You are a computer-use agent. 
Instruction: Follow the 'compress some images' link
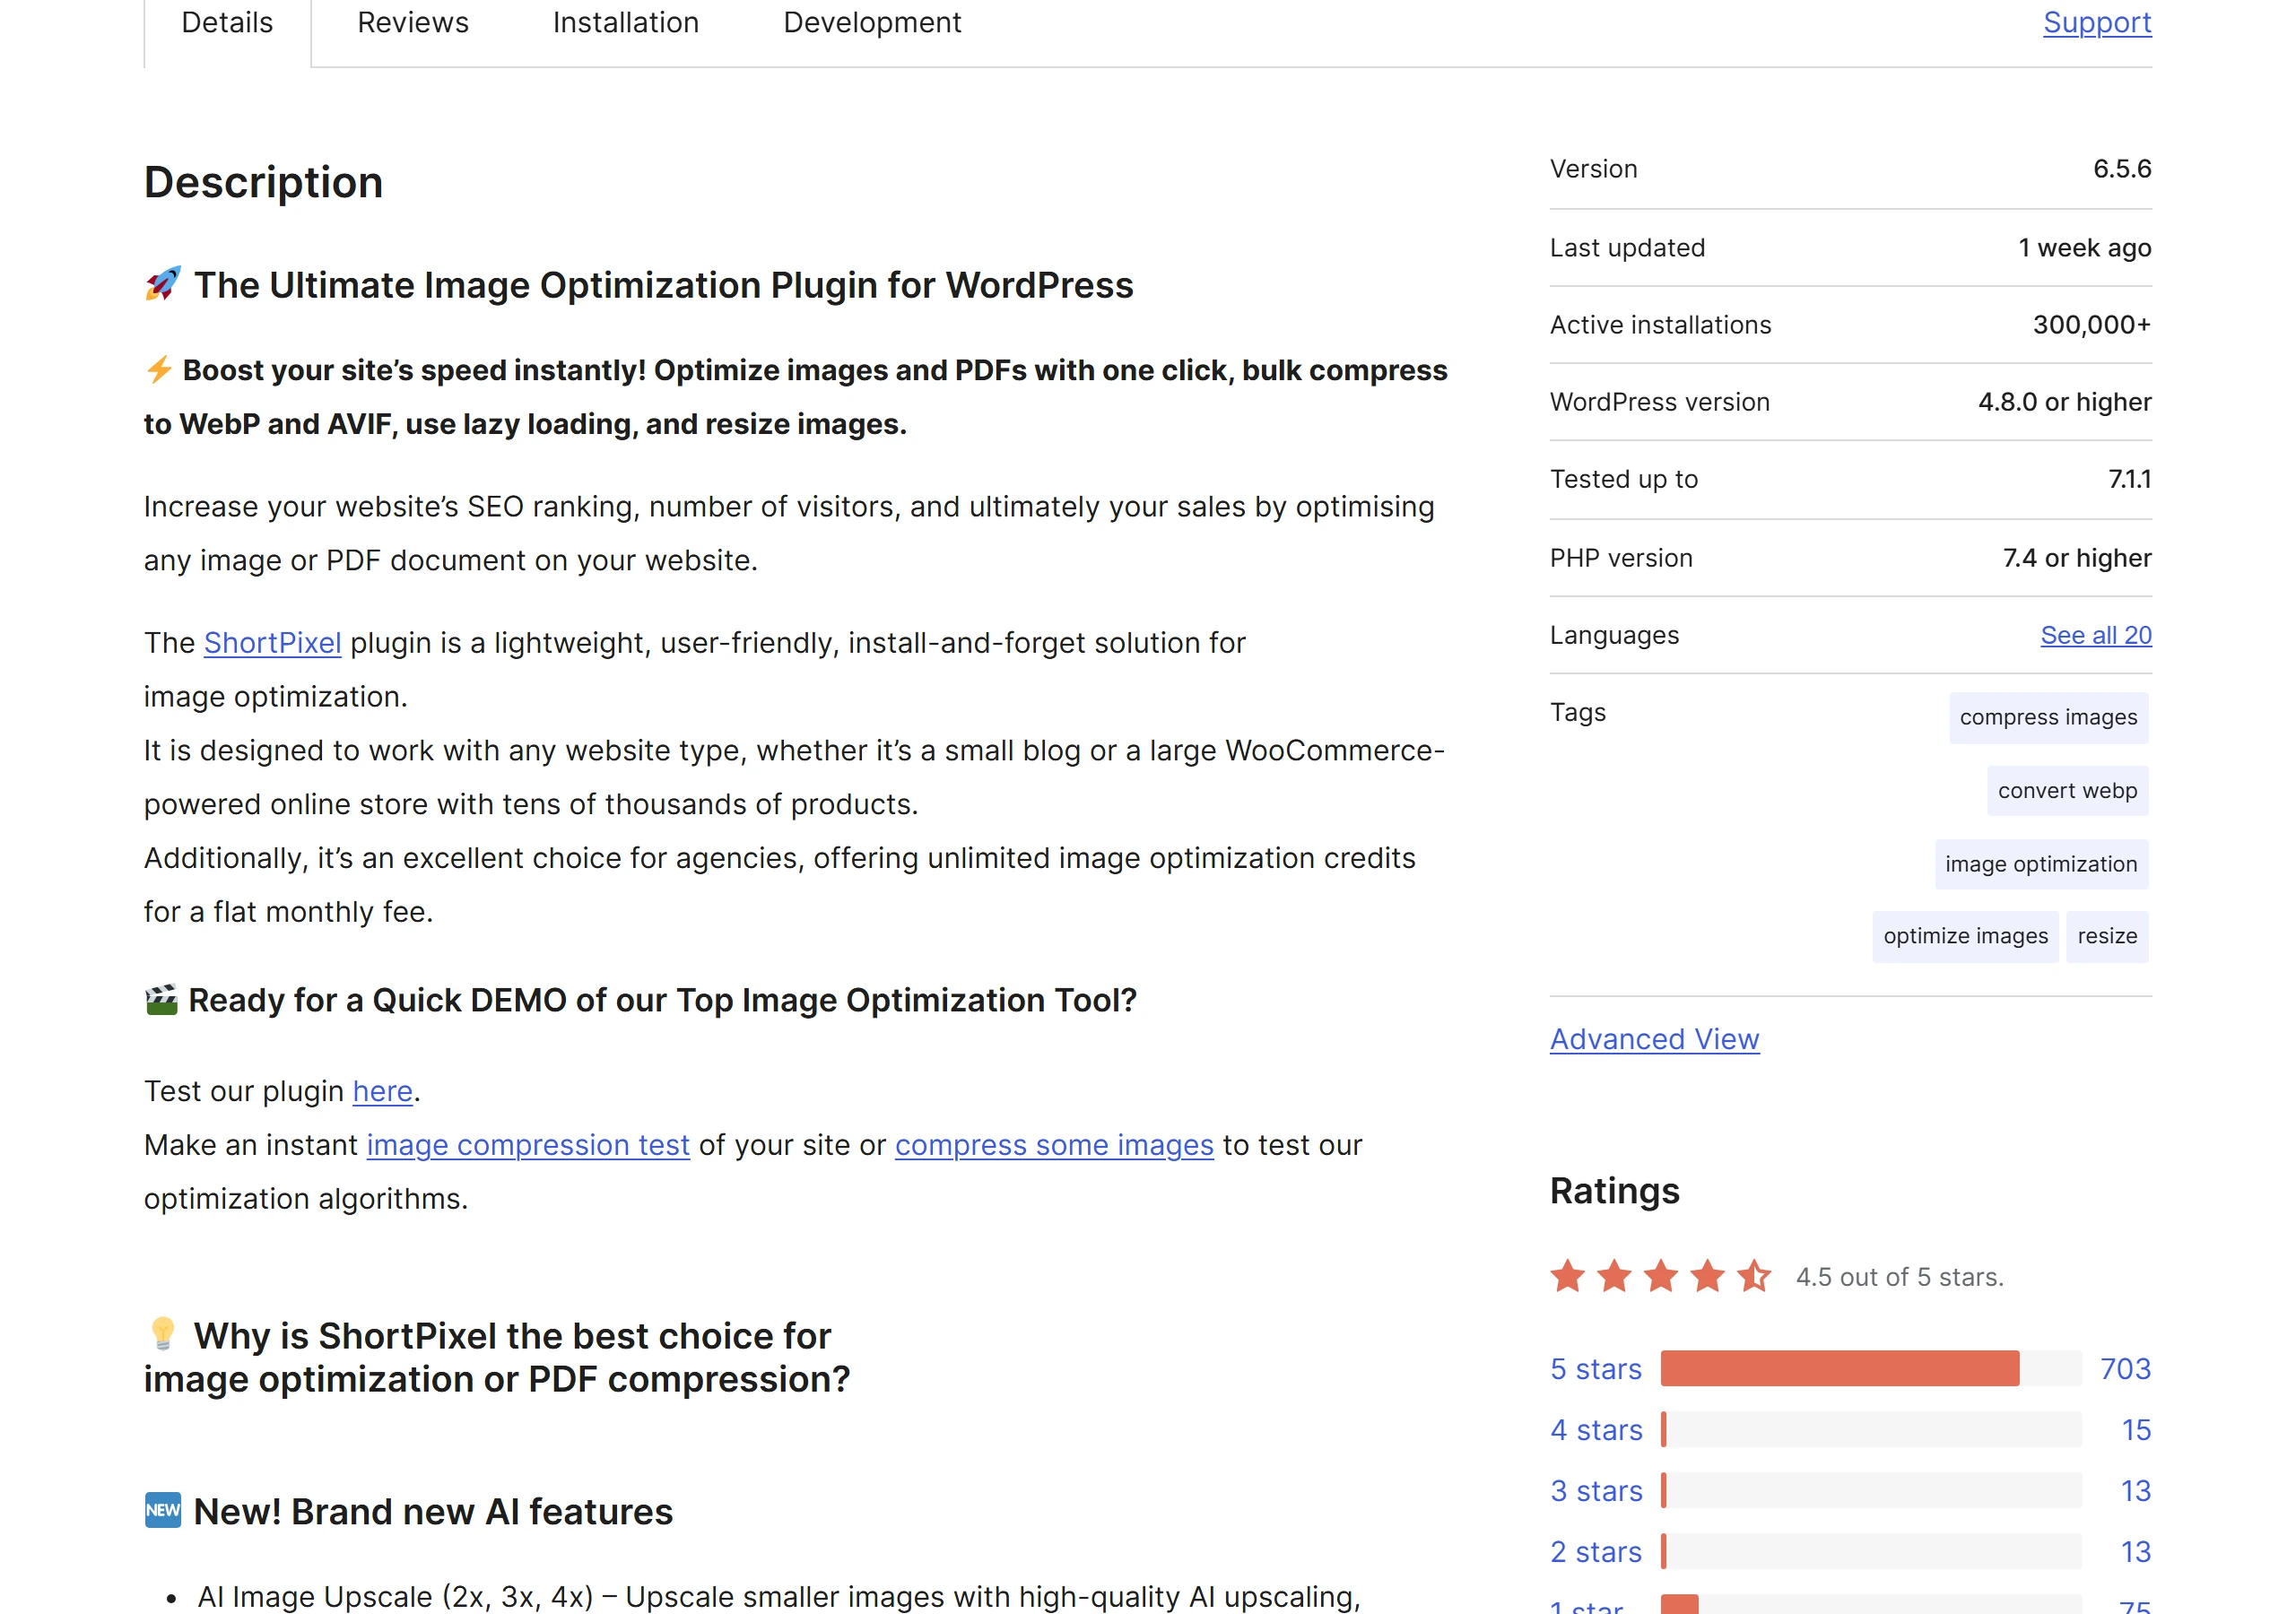coord(1054,1145)
